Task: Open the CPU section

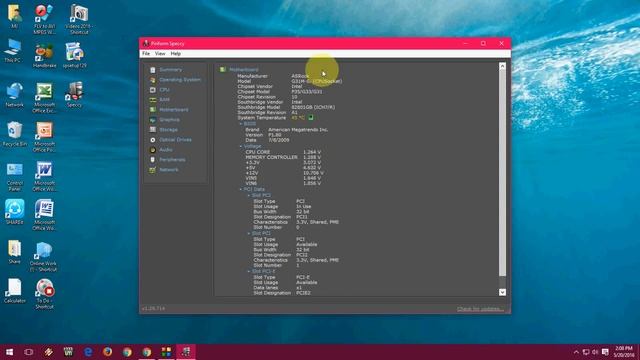Action: tap(164, 90)
